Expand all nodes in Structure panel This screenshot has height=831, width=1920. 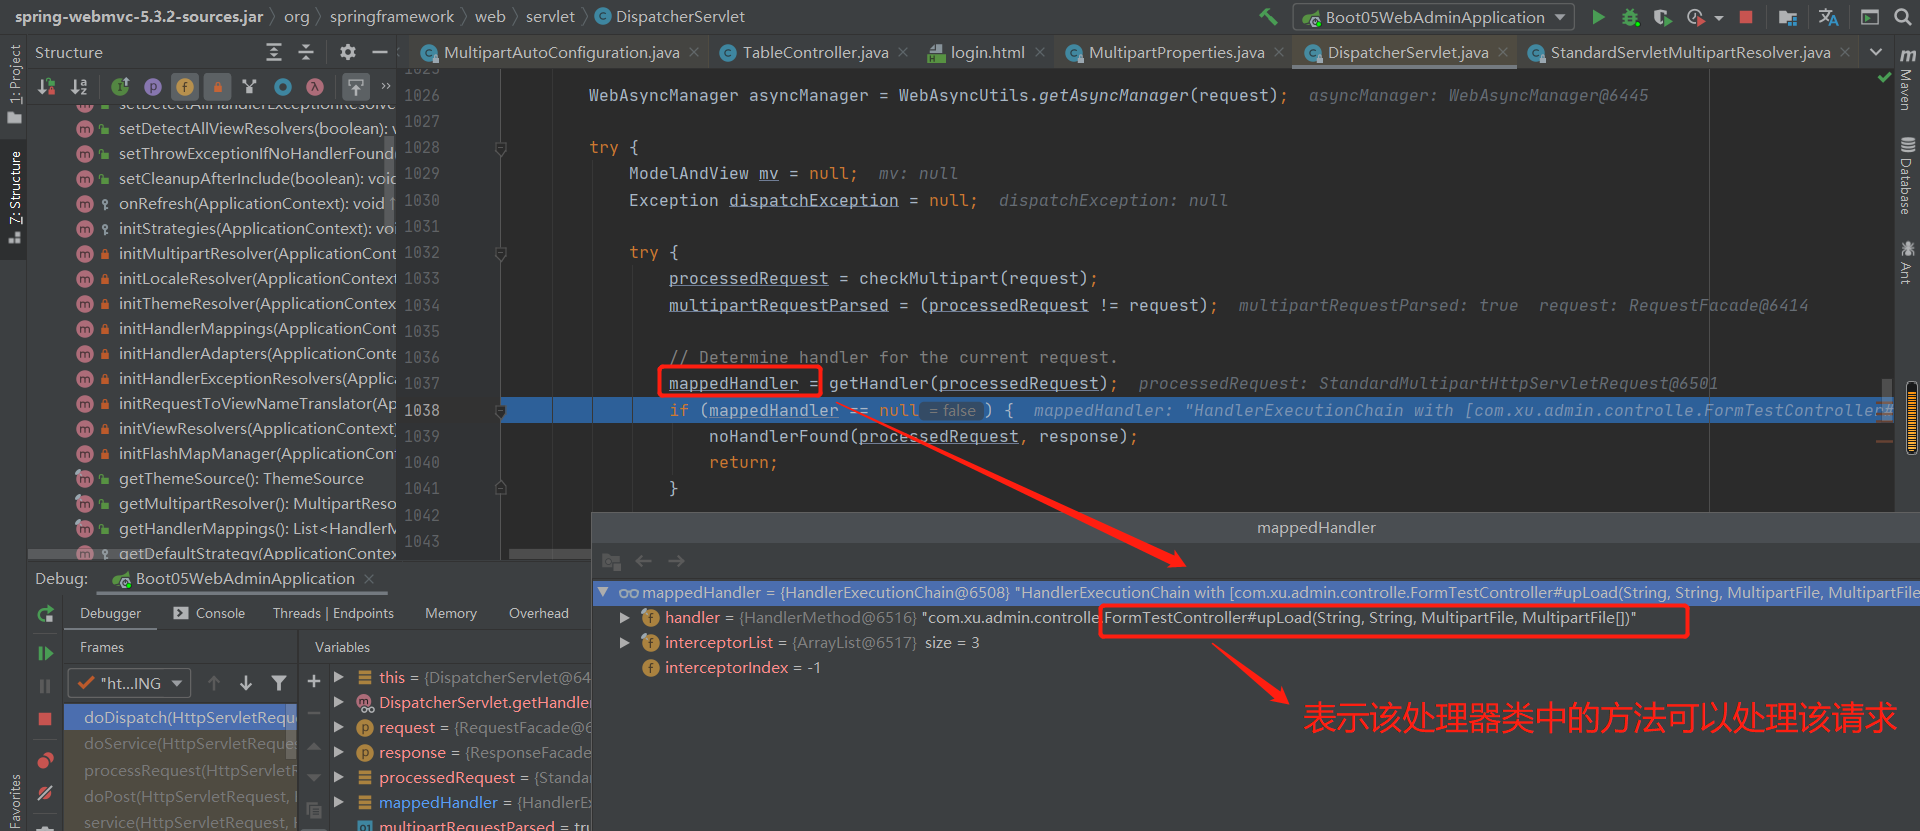274,52
